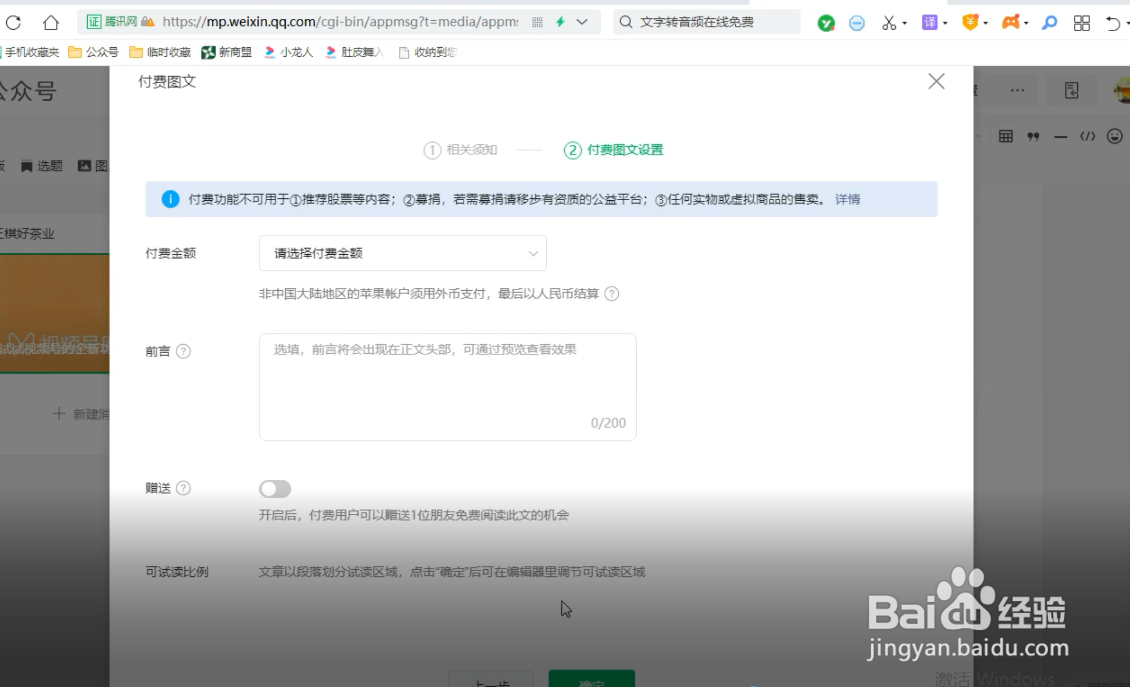Click the document import icon near the avatar
Viewport: 1130px width, 687px height.
(x=1071, y=90)
